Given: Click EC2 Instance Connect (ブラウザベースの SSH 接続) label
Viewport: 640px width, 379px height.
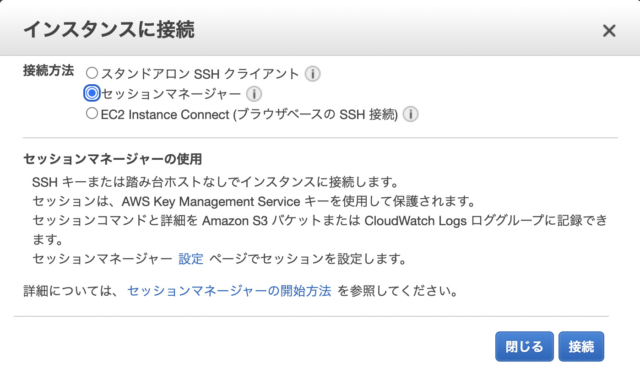Looking at the screenshot, I should tap(249, 114).
